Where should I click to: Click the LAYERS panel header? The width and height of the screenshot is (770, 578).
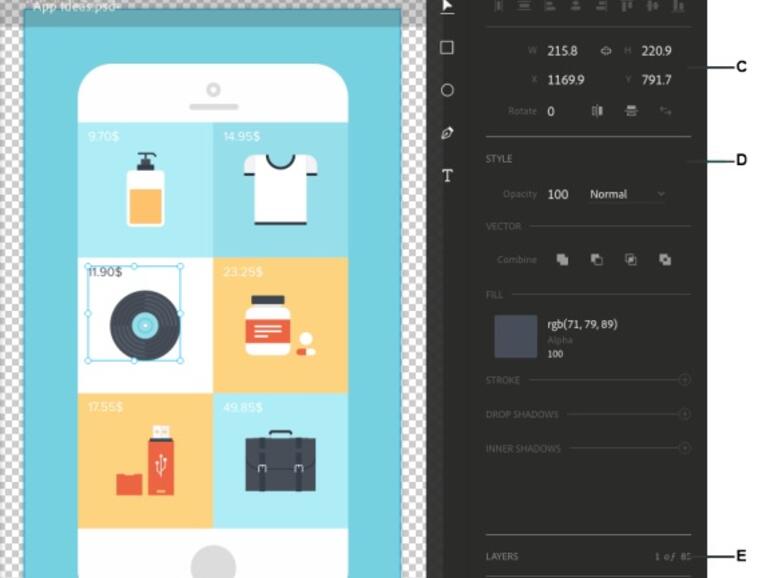[502, 556]
